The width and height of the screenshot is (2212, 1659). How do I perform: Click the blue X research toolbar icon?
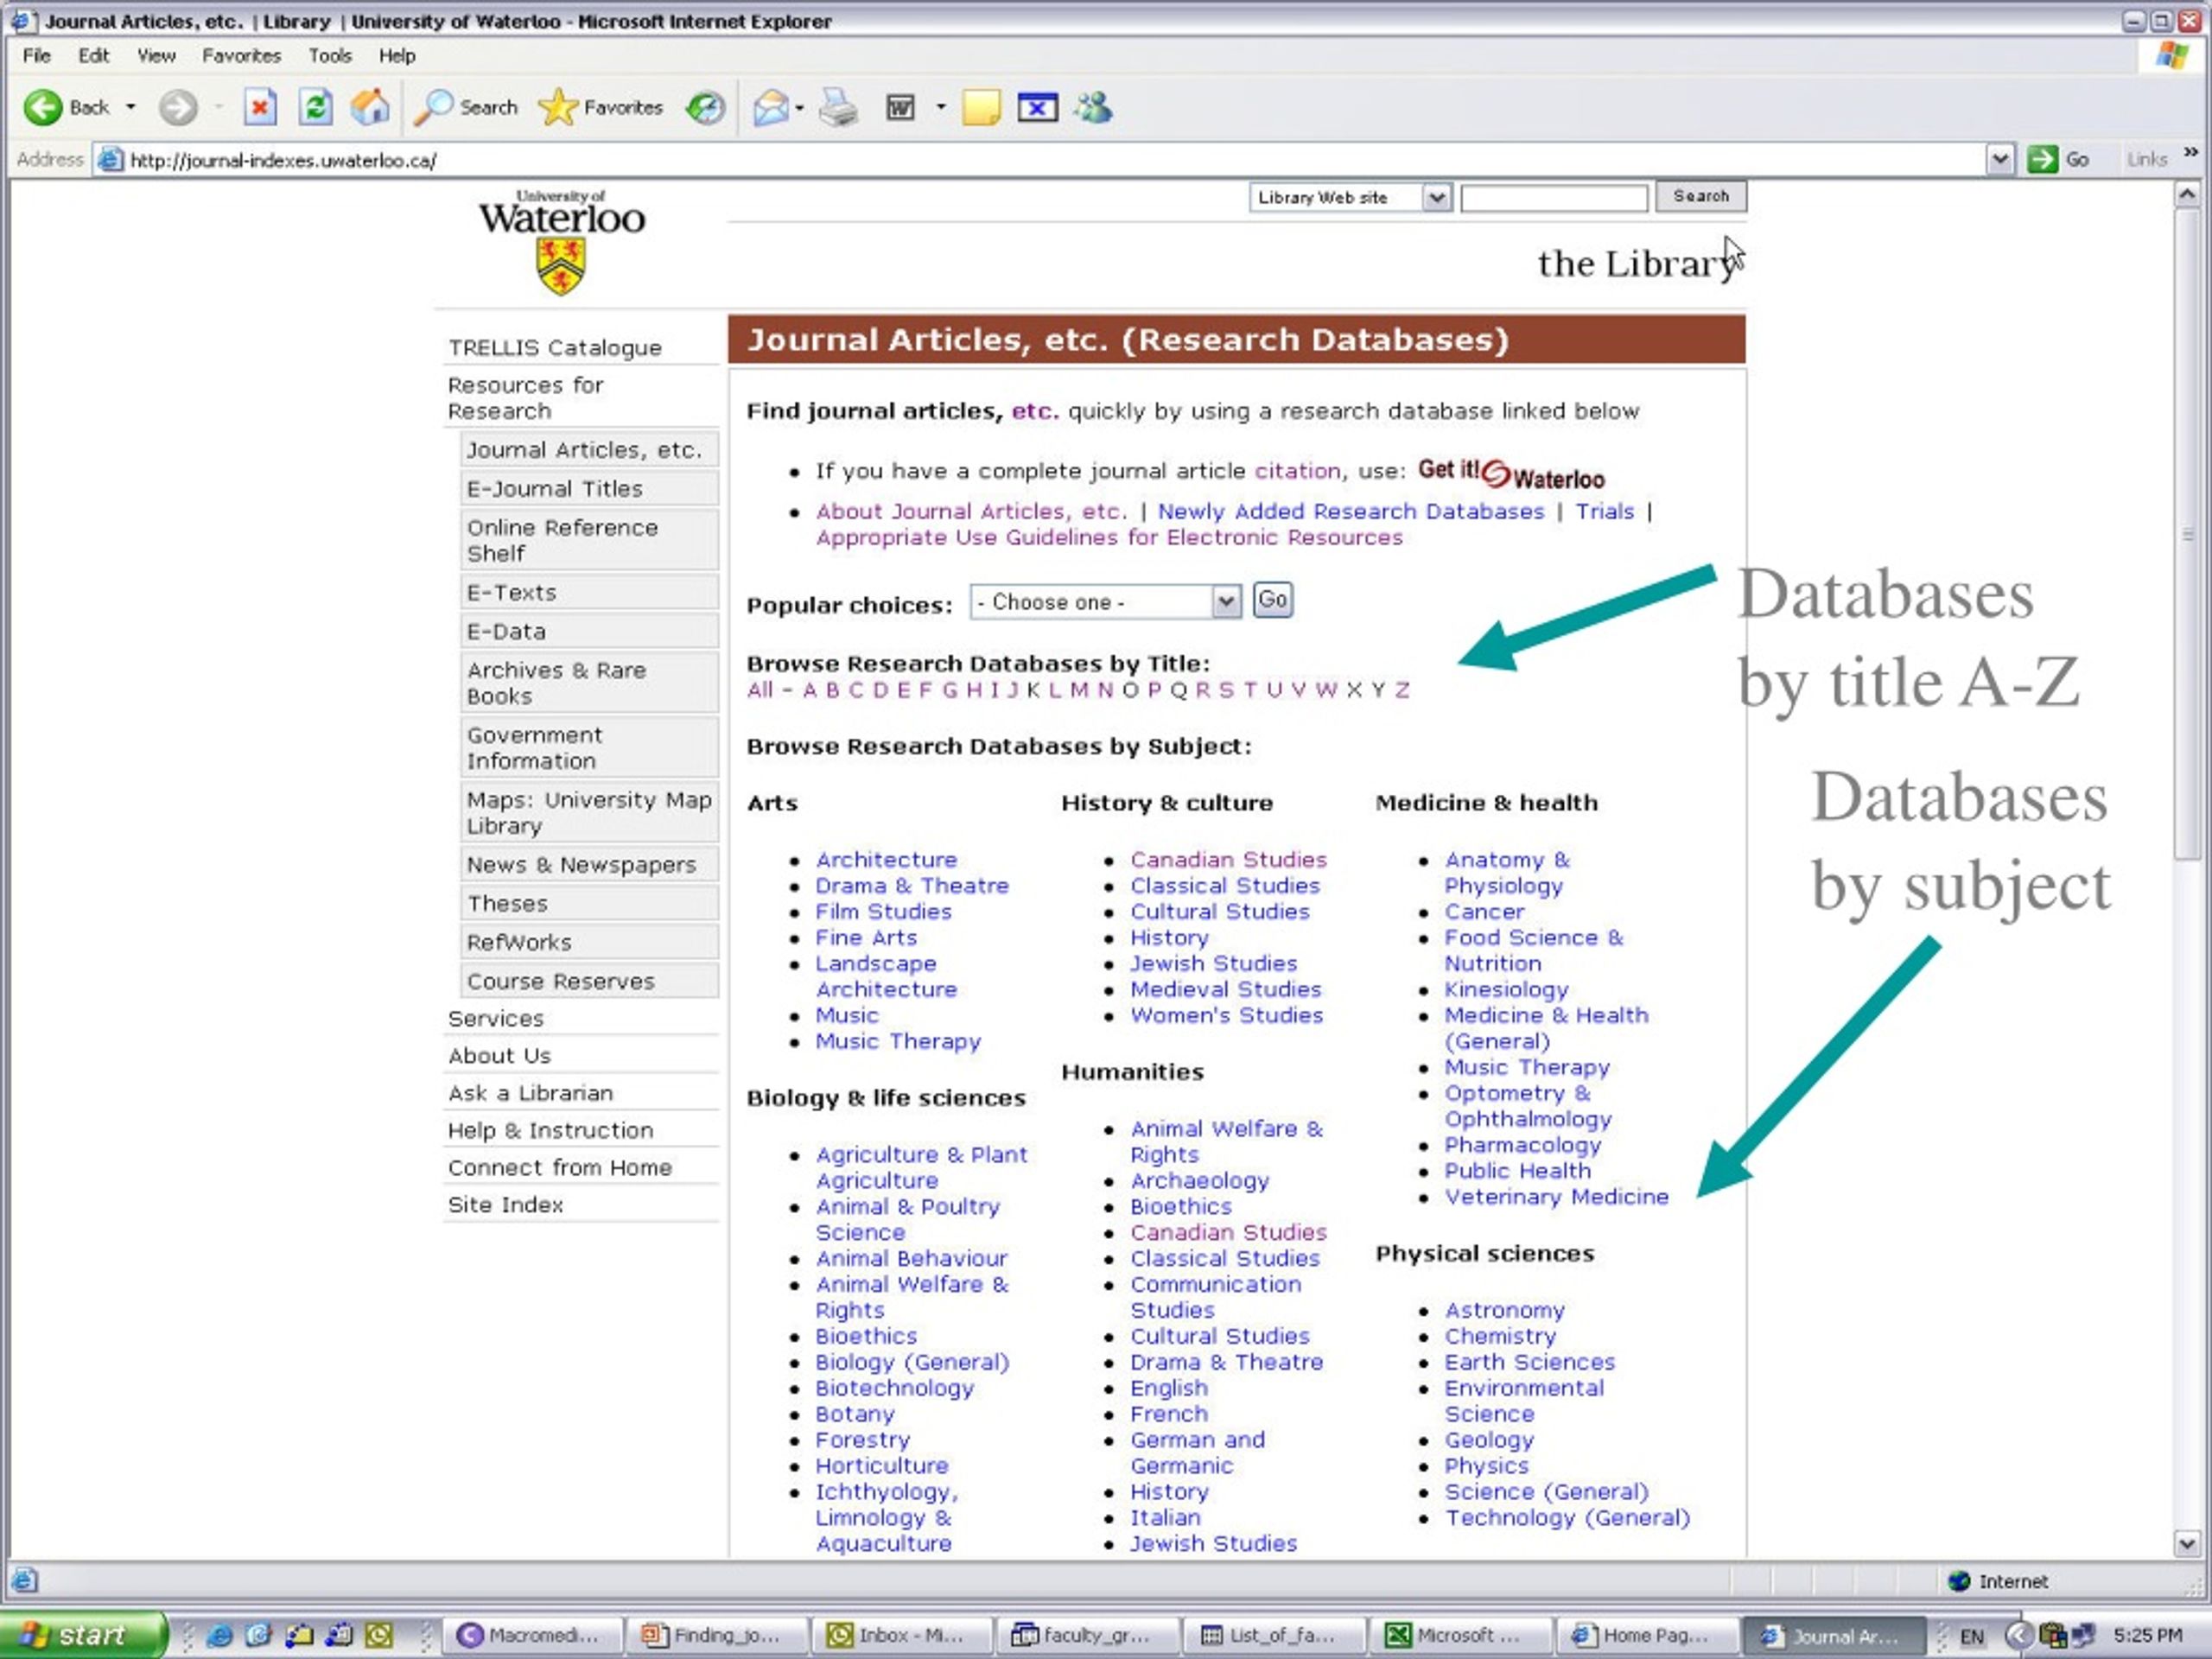tap(1037, 107)
